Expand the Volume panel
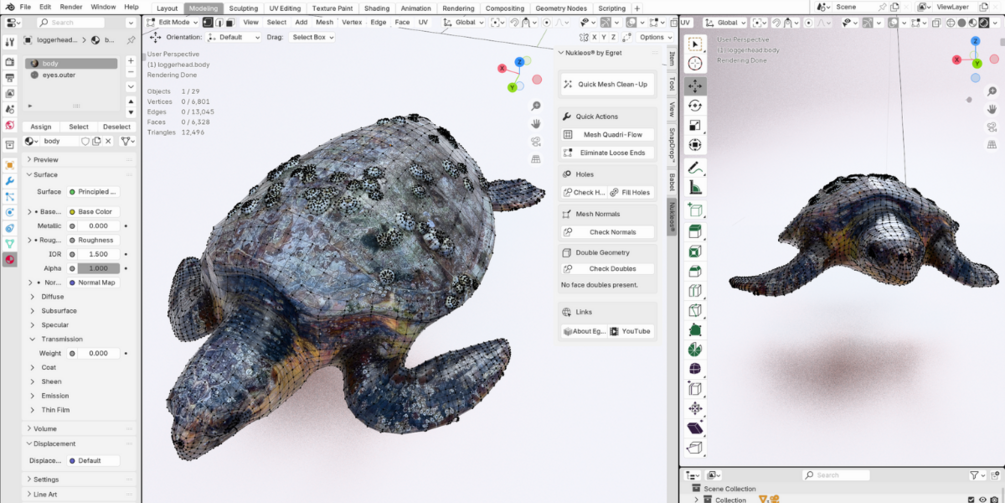 (45, 429)
